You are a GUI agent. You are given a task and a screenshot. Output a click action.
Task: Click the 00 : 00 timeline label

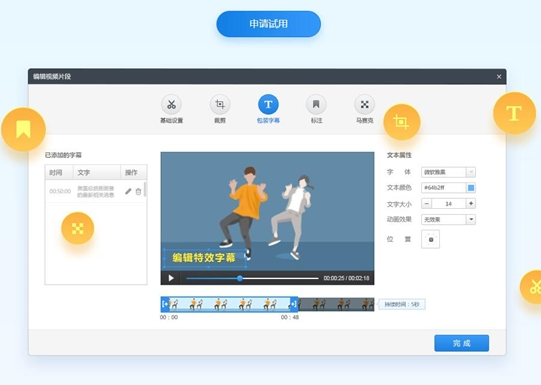[169, 317]
